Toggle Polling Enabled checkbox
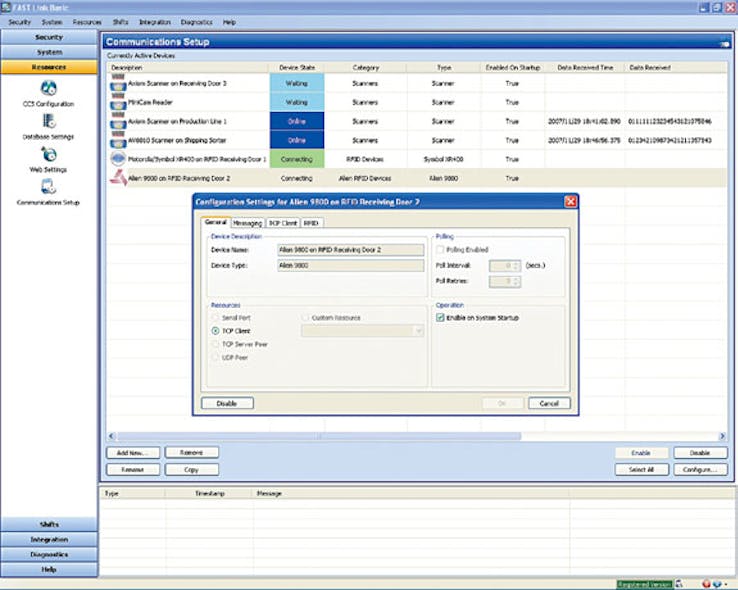 [x=440, y=249]
